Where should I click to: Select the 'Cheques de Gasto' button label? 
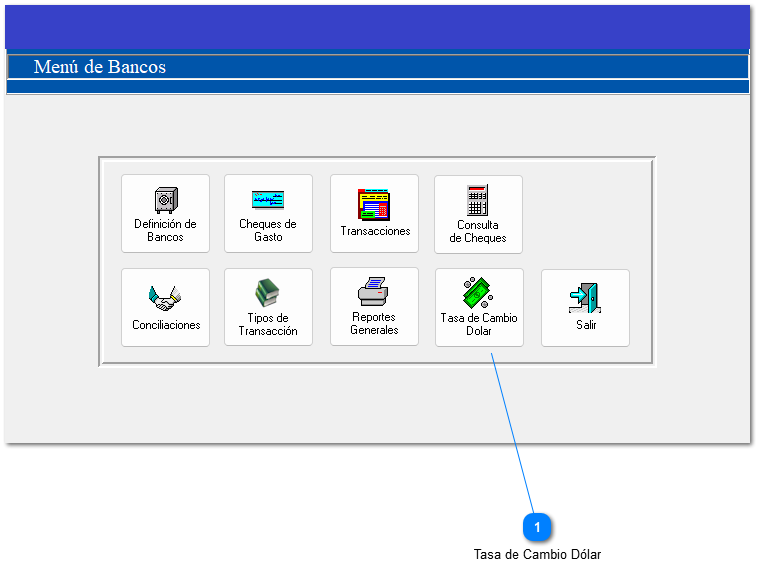268,231
